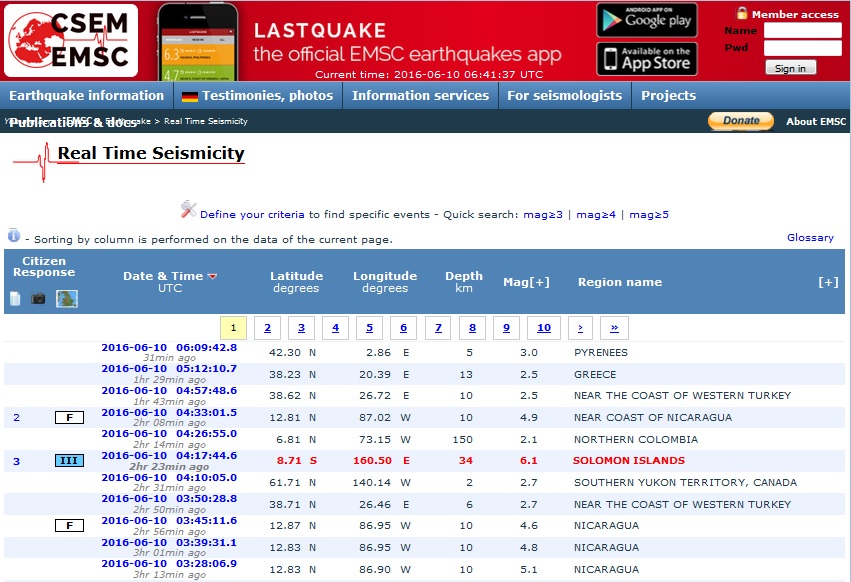Open Earthquake information menu
Image resolution: width=851 pixels, height=582 pixels.
coord(86,96)
